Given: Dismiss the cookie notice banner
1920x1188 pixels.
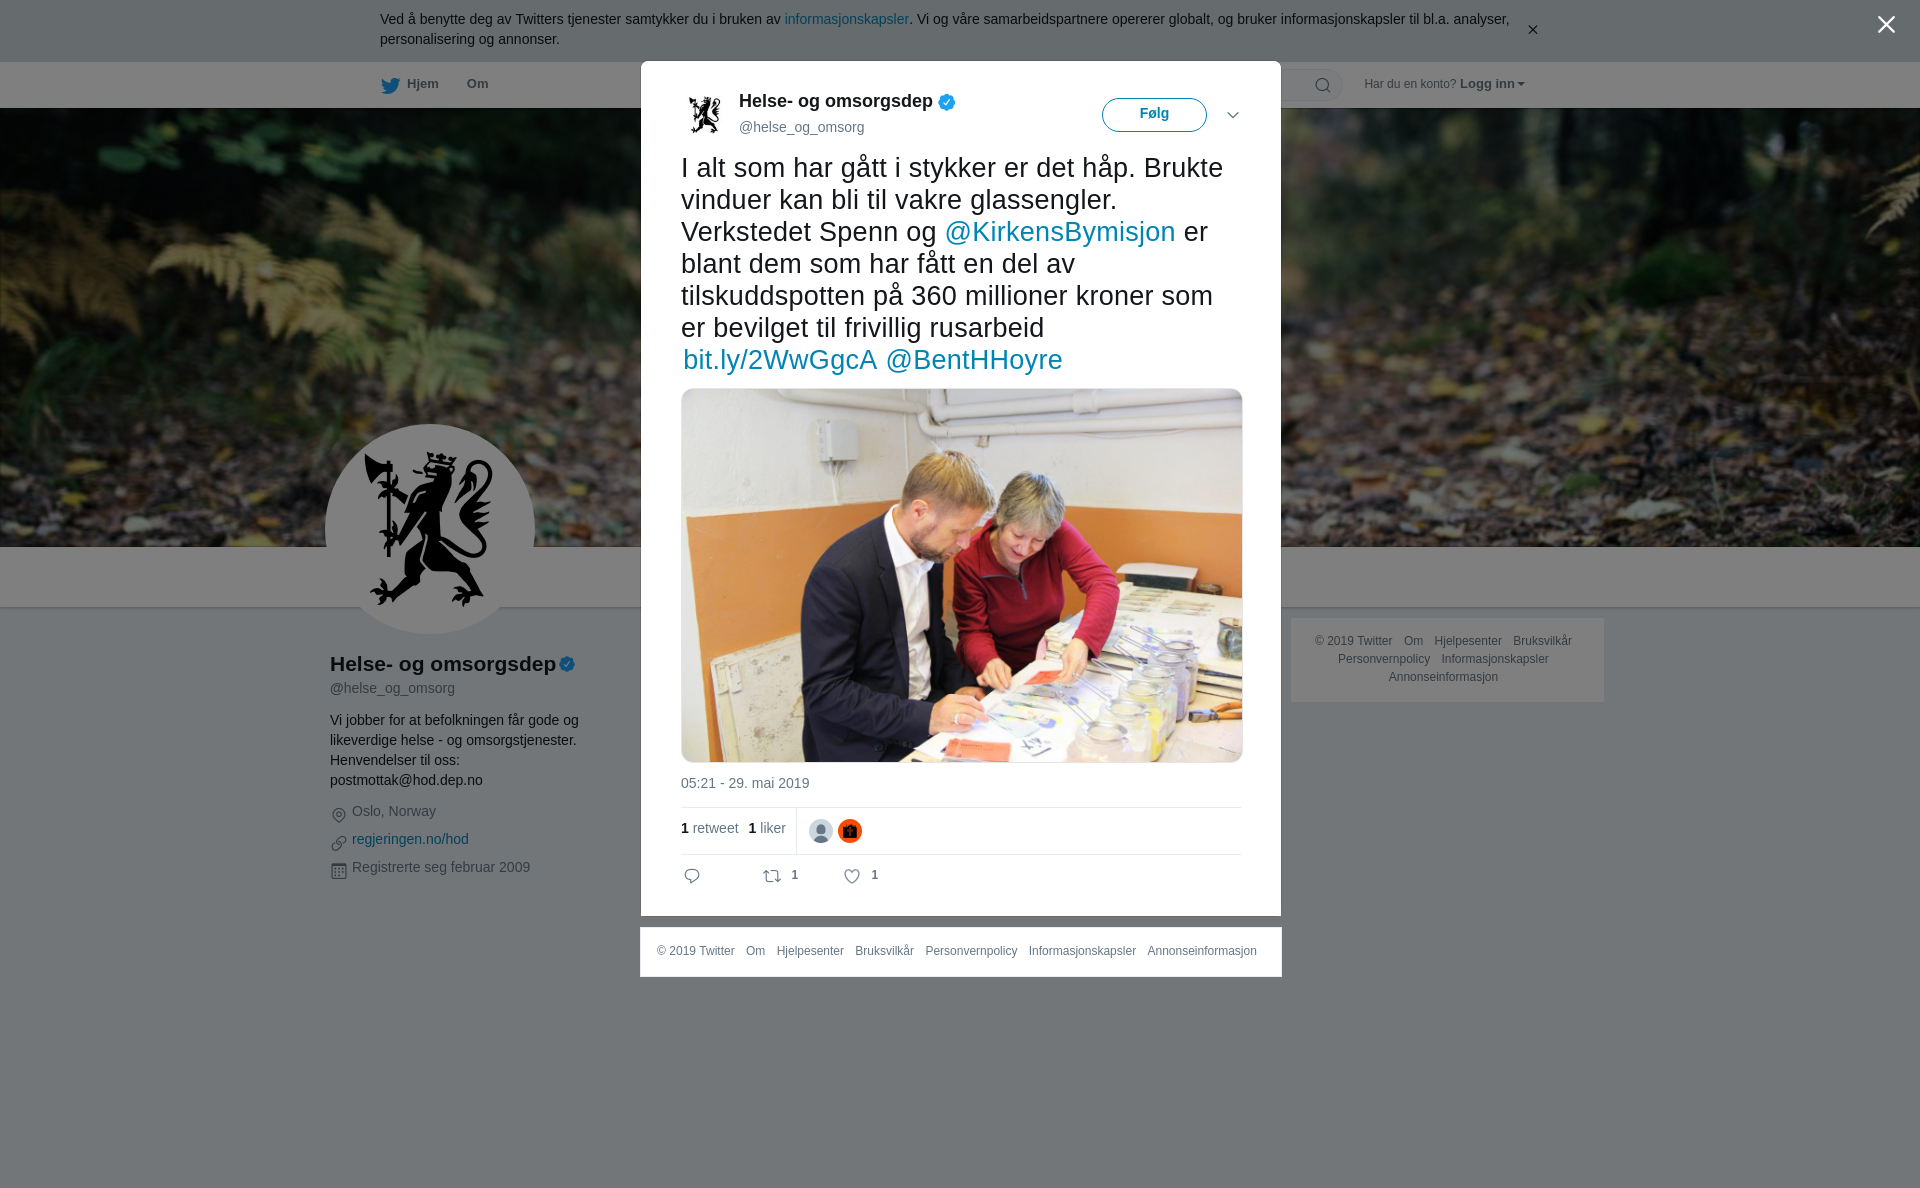Looking at the screenshot, I should [1532, 30].
